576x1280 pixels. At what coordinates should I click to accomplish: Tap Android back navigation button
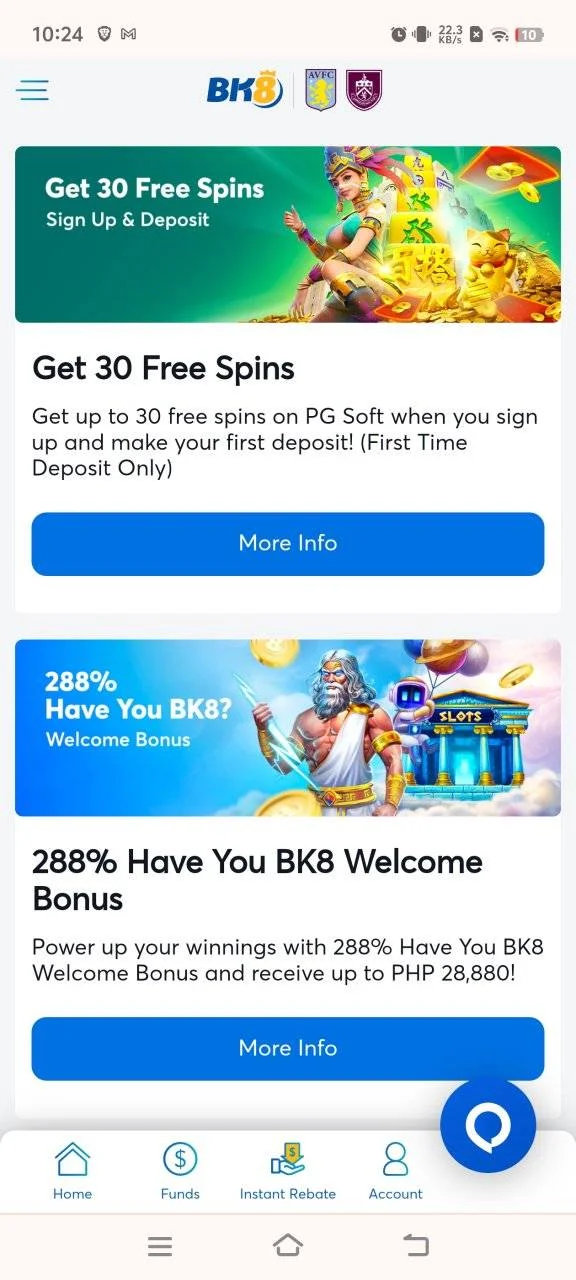click(416, 1246)
